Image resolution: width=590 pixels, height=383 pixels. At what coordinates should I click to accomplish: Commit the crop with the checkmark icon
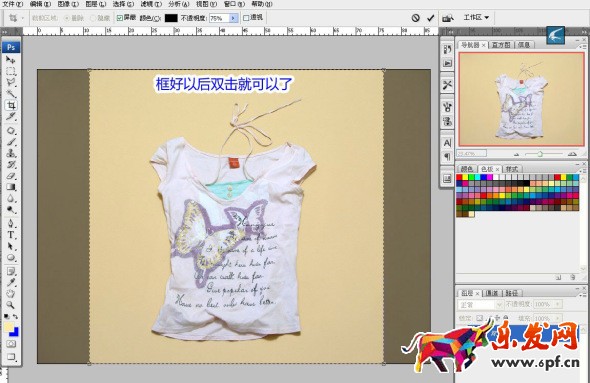tap(430, 18)
